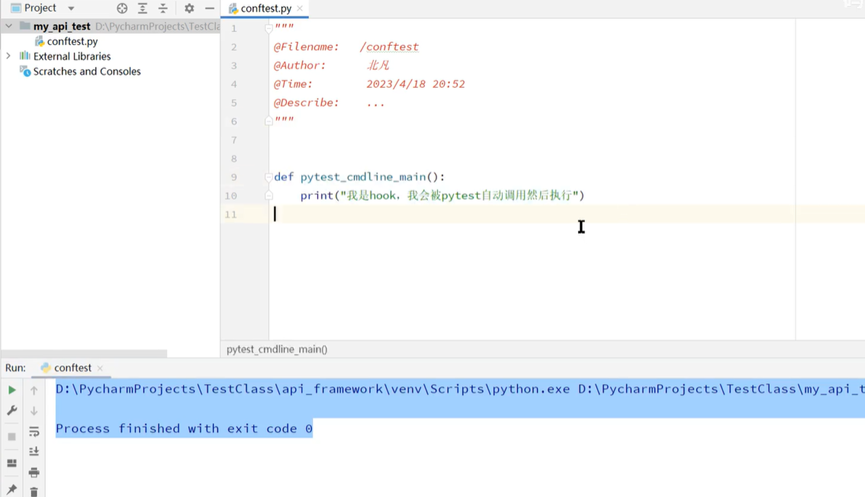
Task: Click the Project panel horizontal scrollbar
Action: tap(84, 353)
